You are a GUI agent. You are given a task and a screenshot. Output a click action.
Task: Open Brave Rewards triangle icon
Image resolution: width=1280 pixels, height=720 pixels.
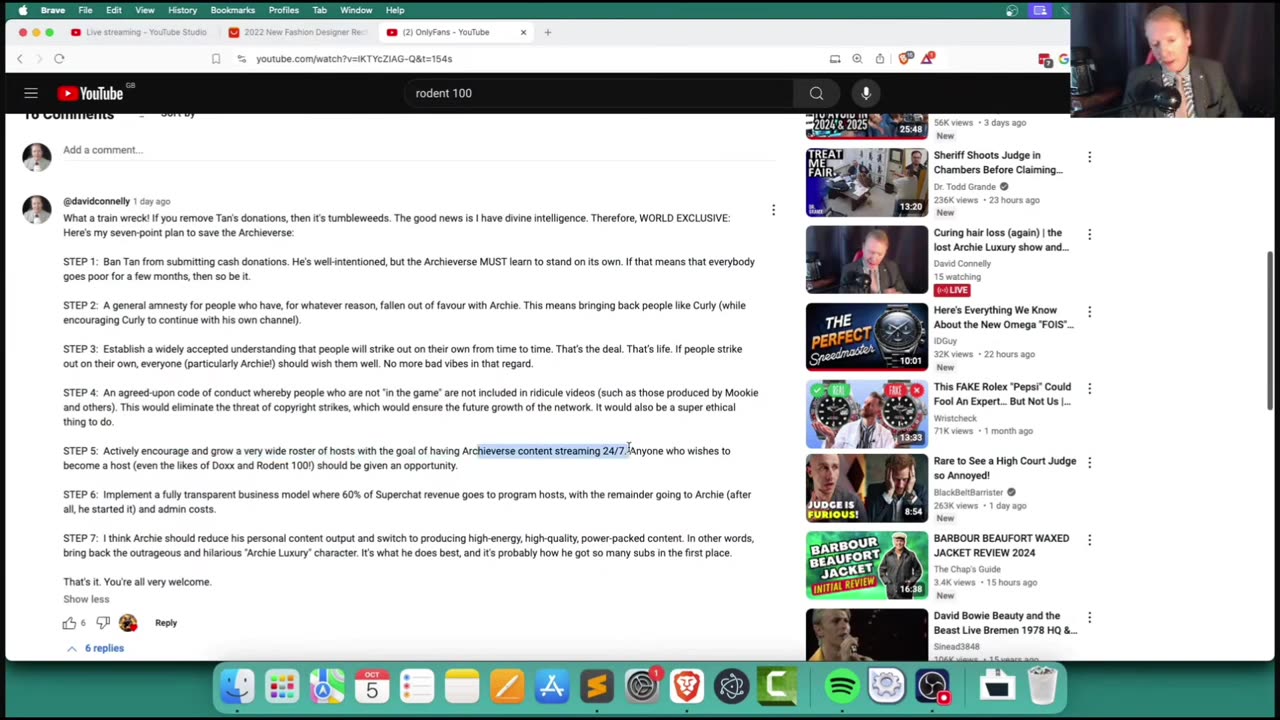coord(927,59)
